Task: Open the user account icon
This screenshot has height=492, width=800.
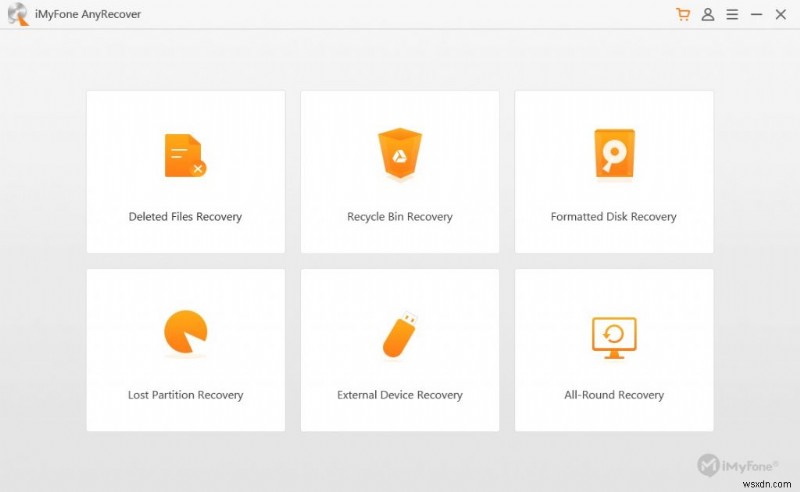Action: [x=708, y=14]
